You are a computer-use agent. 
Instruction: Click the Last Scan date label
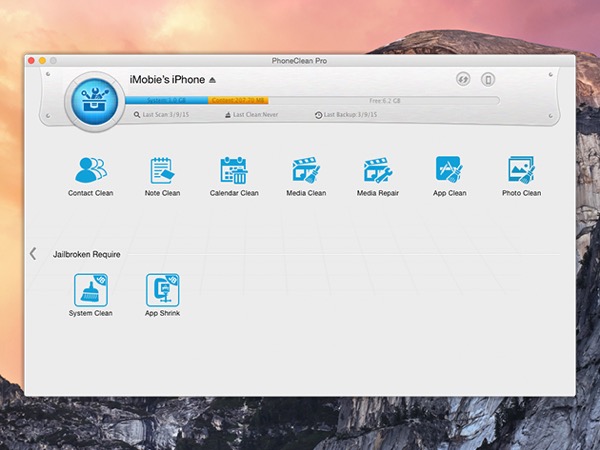pos(161,114)
